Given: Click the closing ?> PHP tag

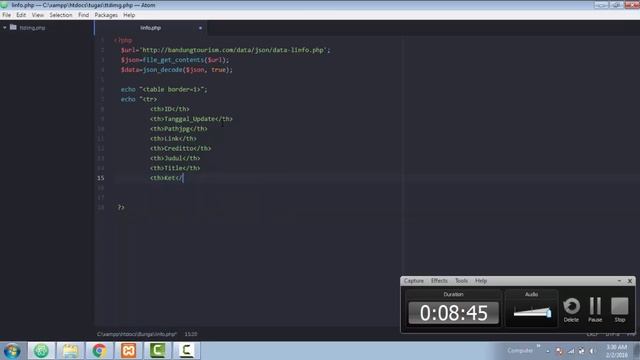Looking at the screenshot, I should coord(121,207).
